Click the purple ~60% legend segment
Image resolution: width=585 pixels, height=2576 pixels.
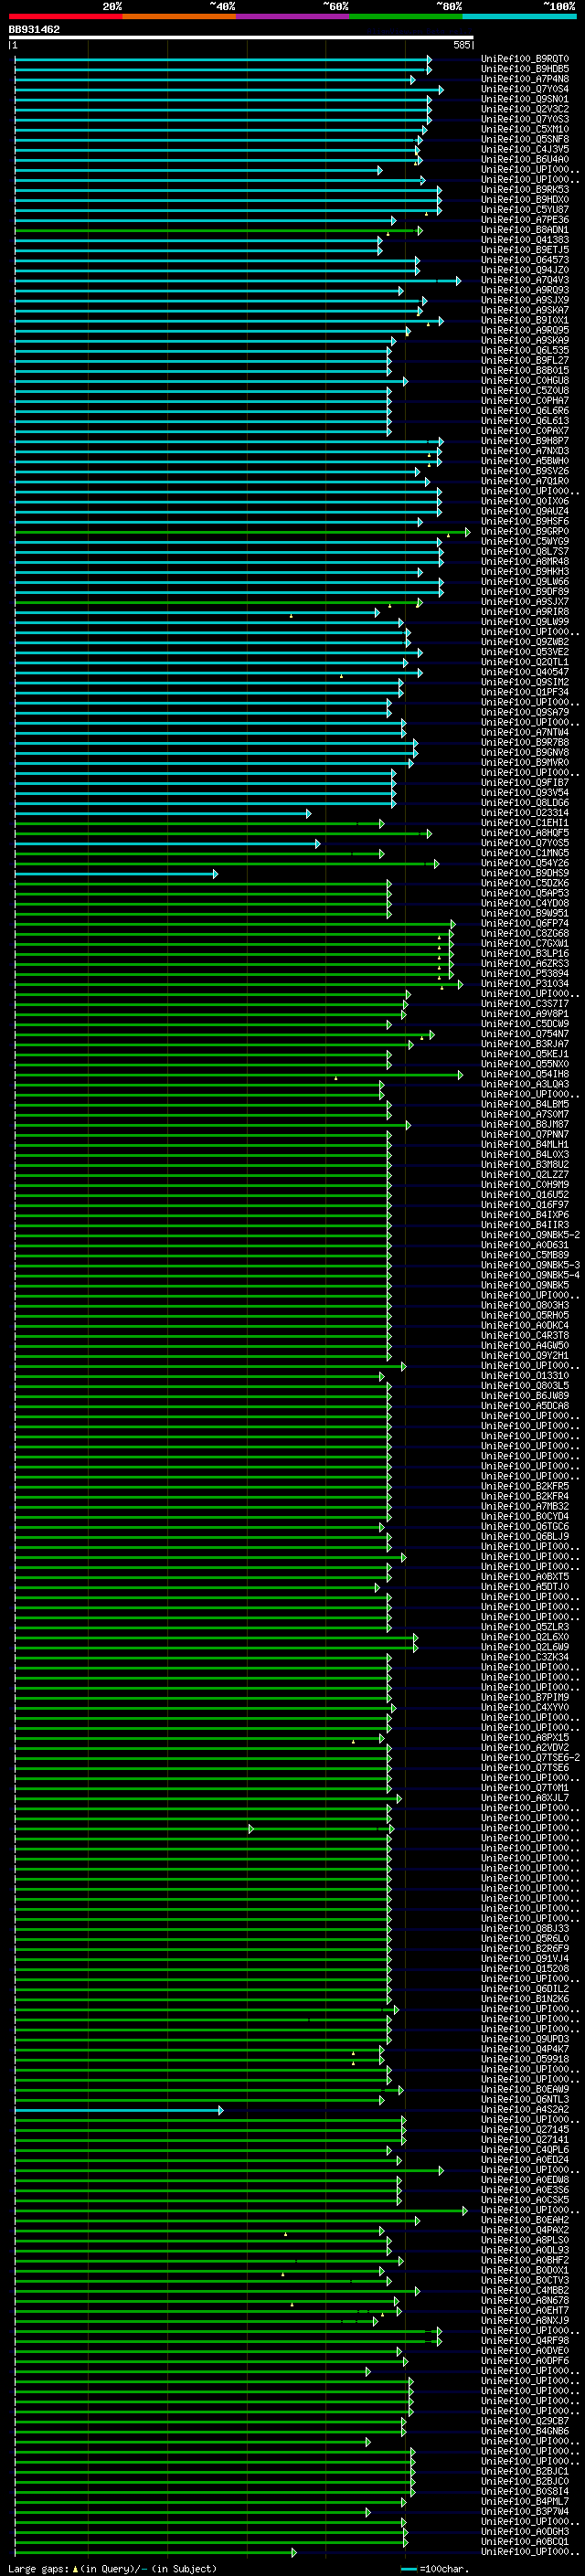point(293,16)
